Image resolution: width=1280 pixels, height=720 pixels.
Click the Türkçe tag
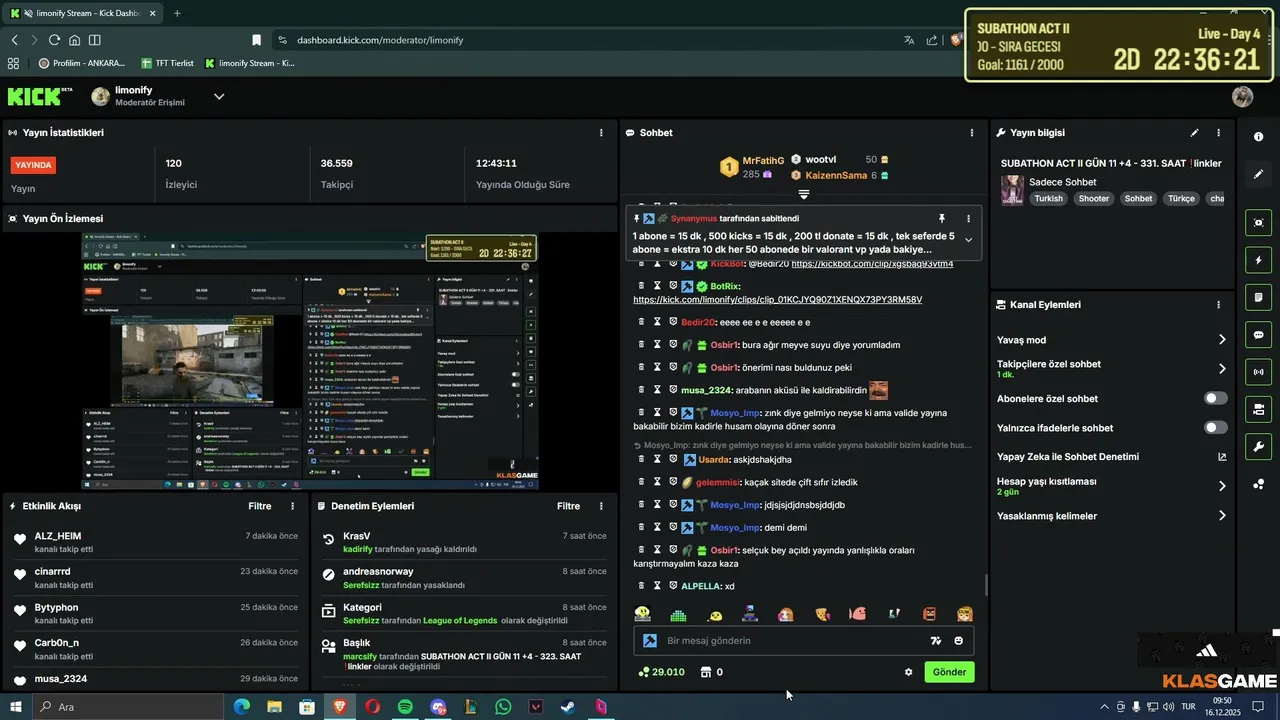pyautogui.click(x=1181, y=199)
